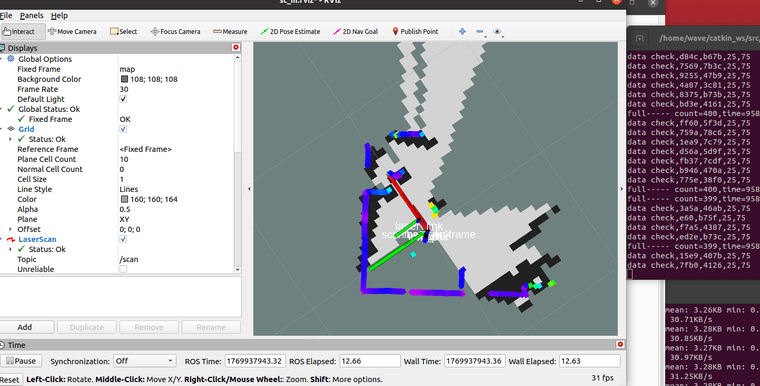Select the Normal Cell Count row

pos(117,169)
